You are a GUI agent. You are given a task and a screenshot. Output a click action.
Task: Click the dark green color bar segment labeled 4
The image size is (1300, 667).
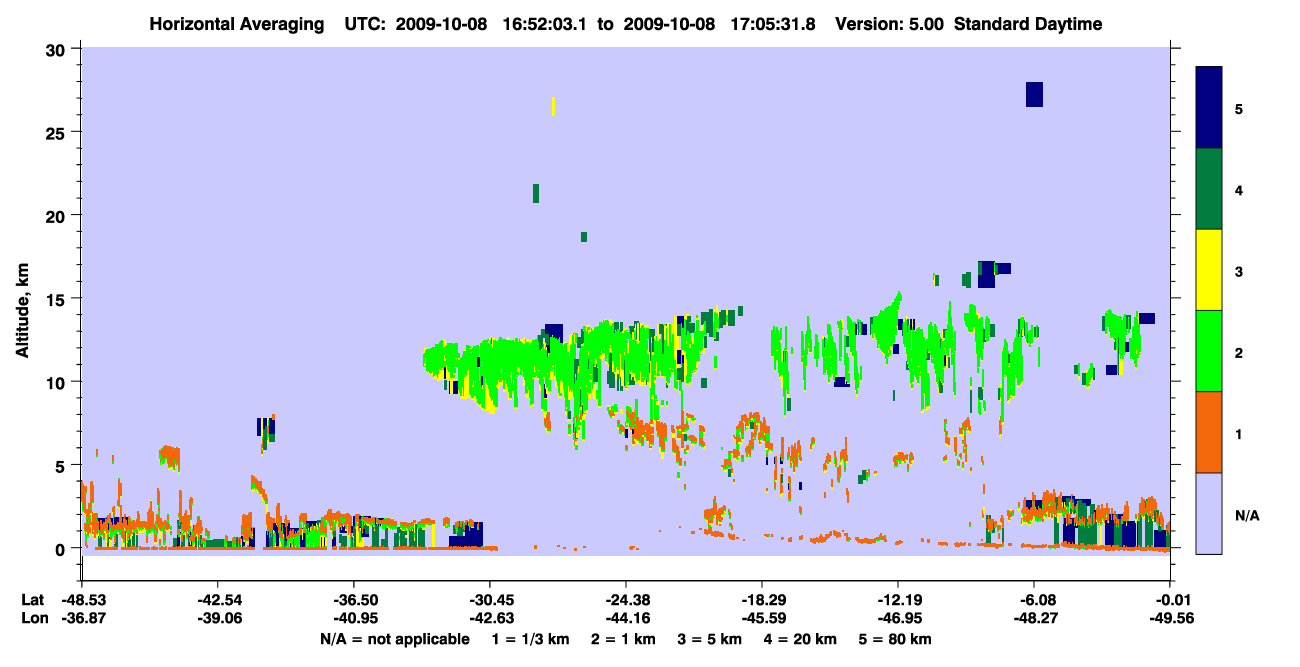(x=1209, y=189)
